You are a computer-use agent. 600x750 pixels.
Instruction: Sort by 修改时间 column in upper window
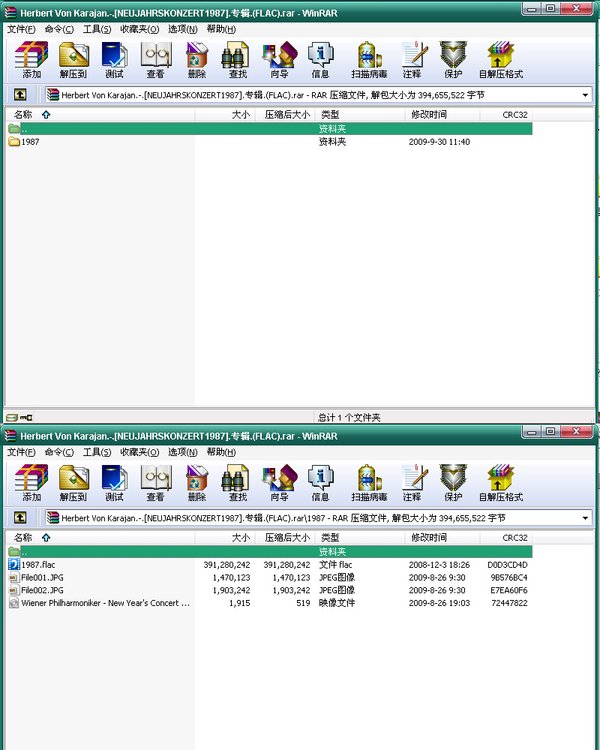tap(442, 114)
